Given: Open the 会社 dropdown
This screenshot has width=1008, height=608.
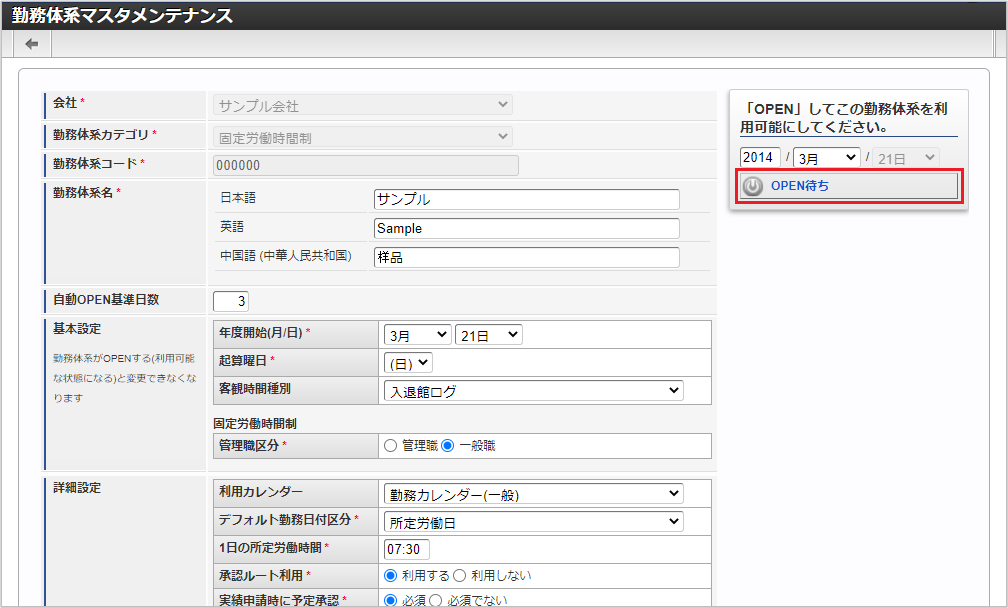Looking at the screenshot, I should point(363,105).
